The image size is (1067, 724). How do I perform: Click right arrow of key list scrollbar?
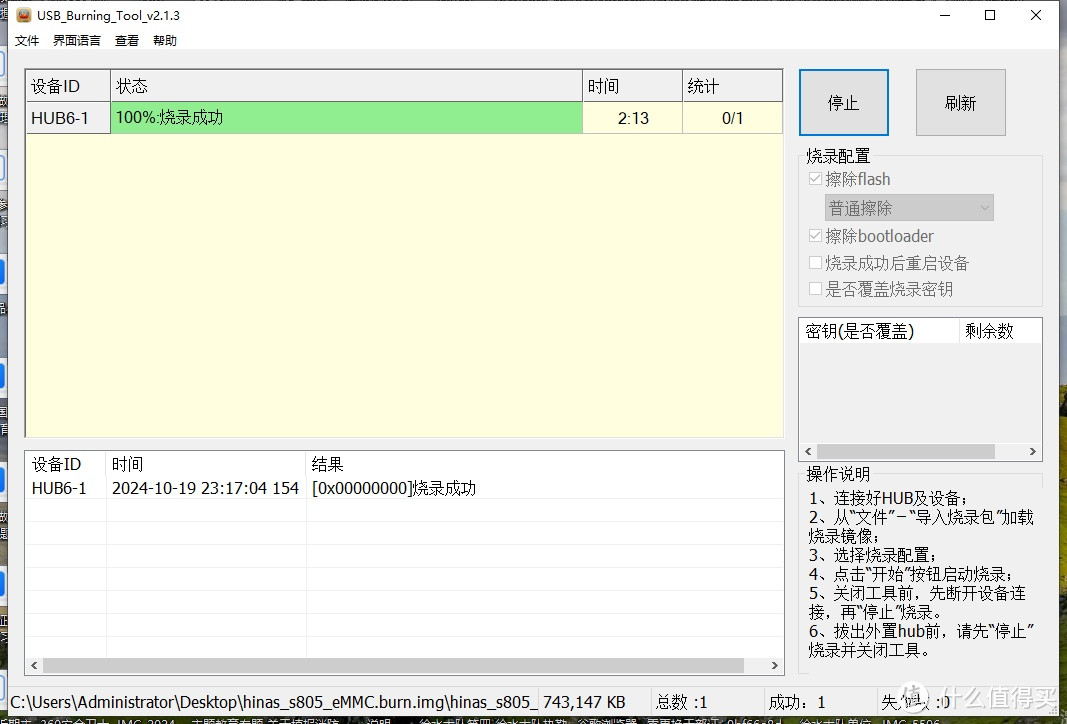(x=1033, y=452)
